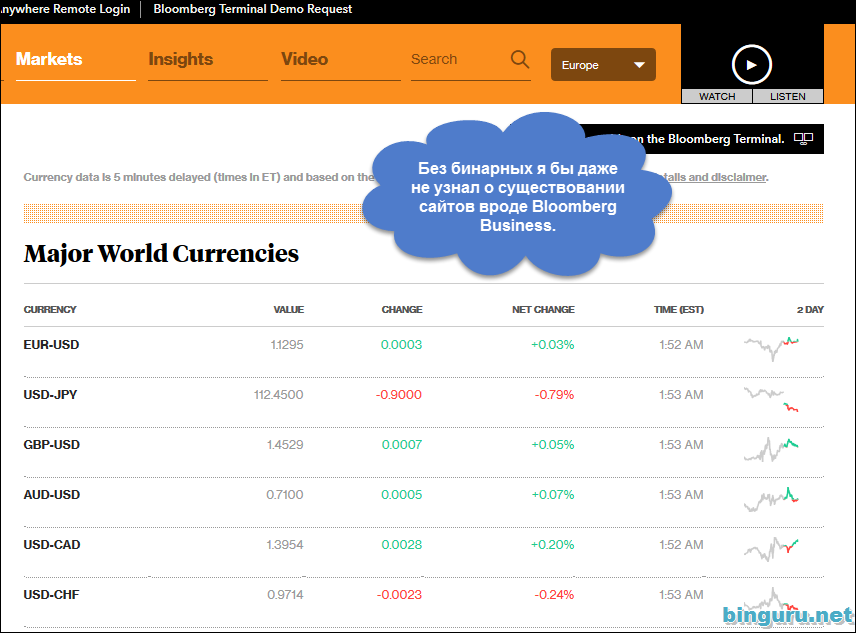The height and width of the screenshot is (633, 856).
Task: Click the USD-CHF change -0.0023
Action: pyautogui.click(x=399, y=595)
